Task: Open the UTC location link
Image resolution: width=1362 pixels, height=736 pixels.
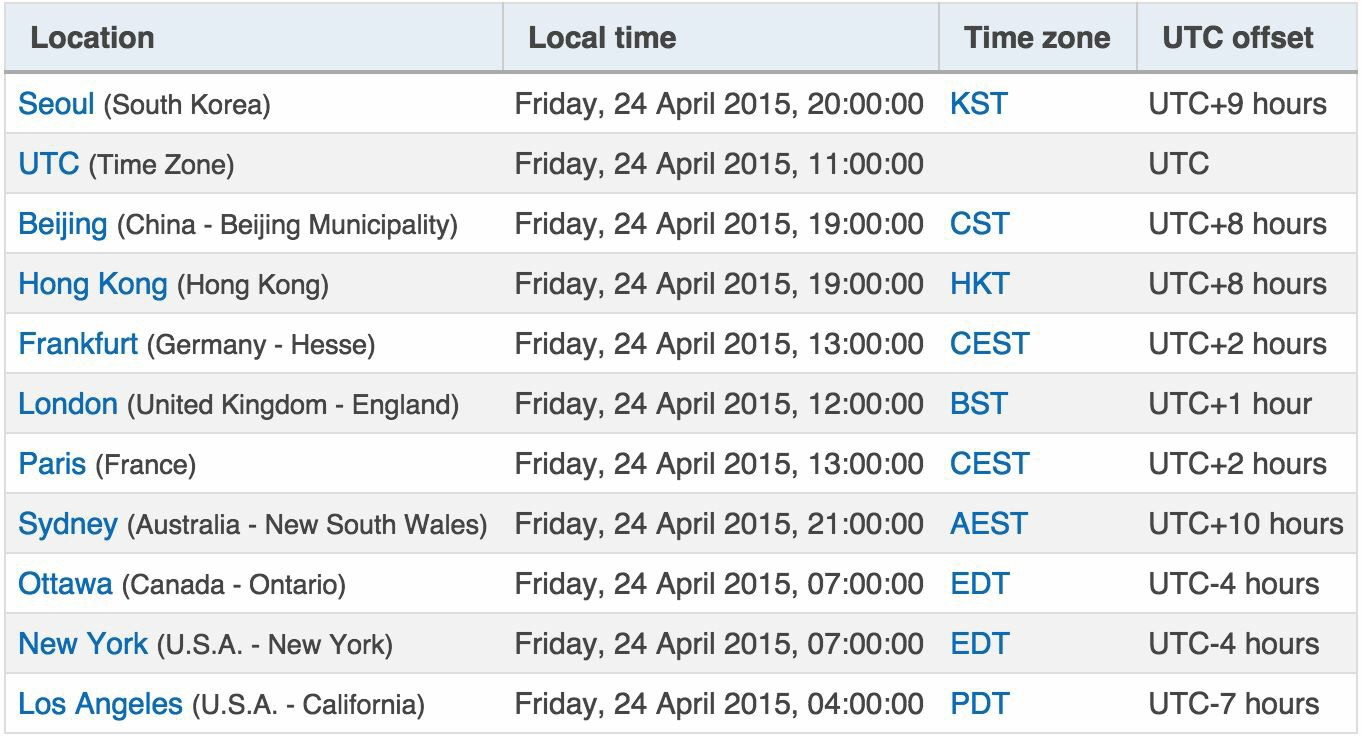Action: tap(48, 164)
